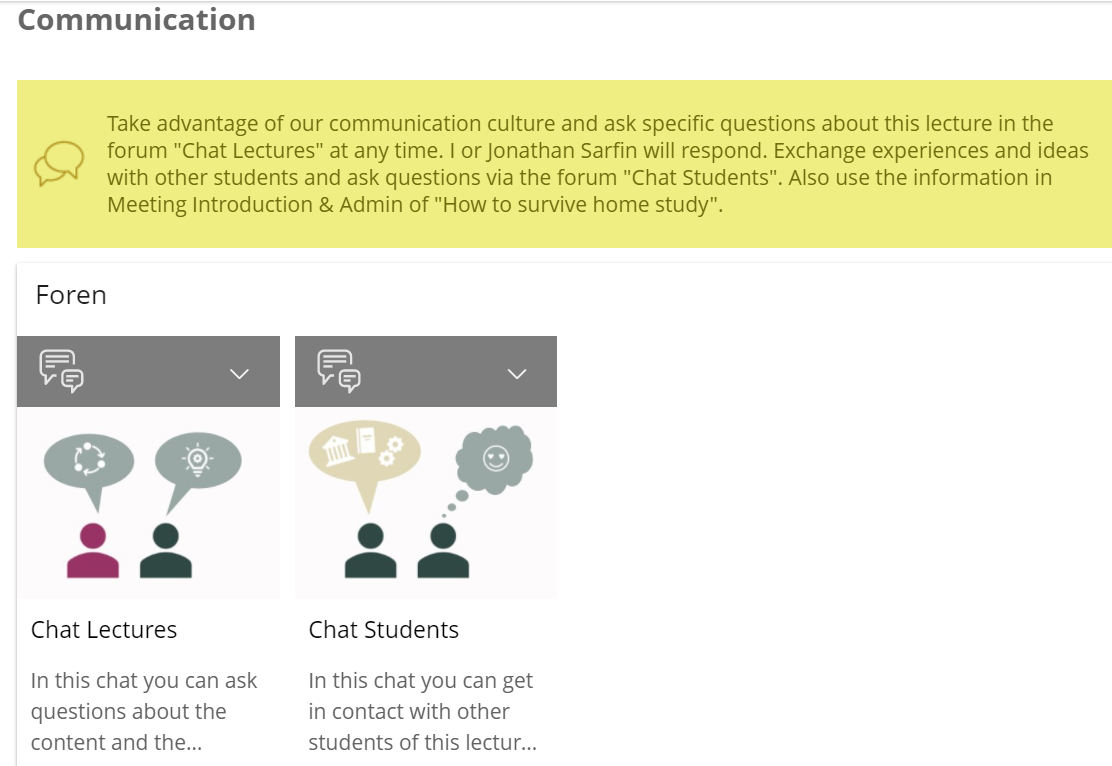The width and height of the screenshot is (1112, 766).
Task: Open the Chat Students card dropdown chevron
Action: (x=517, y=373)
